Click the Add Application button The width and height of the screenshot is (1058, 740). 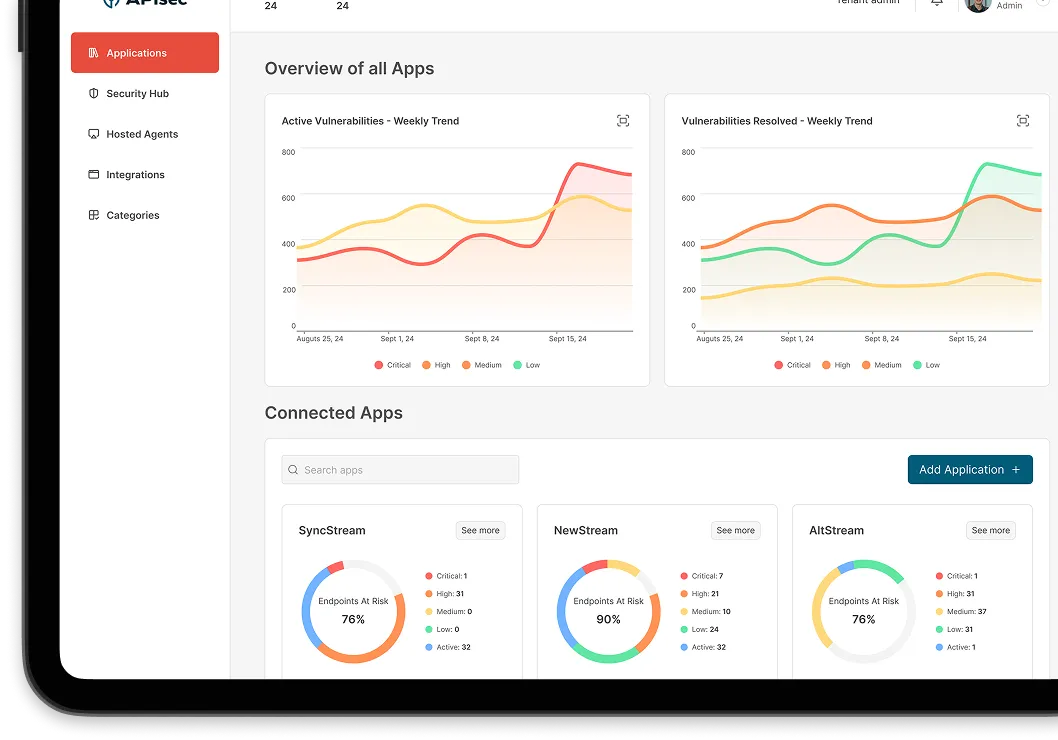tap(969, 469)
